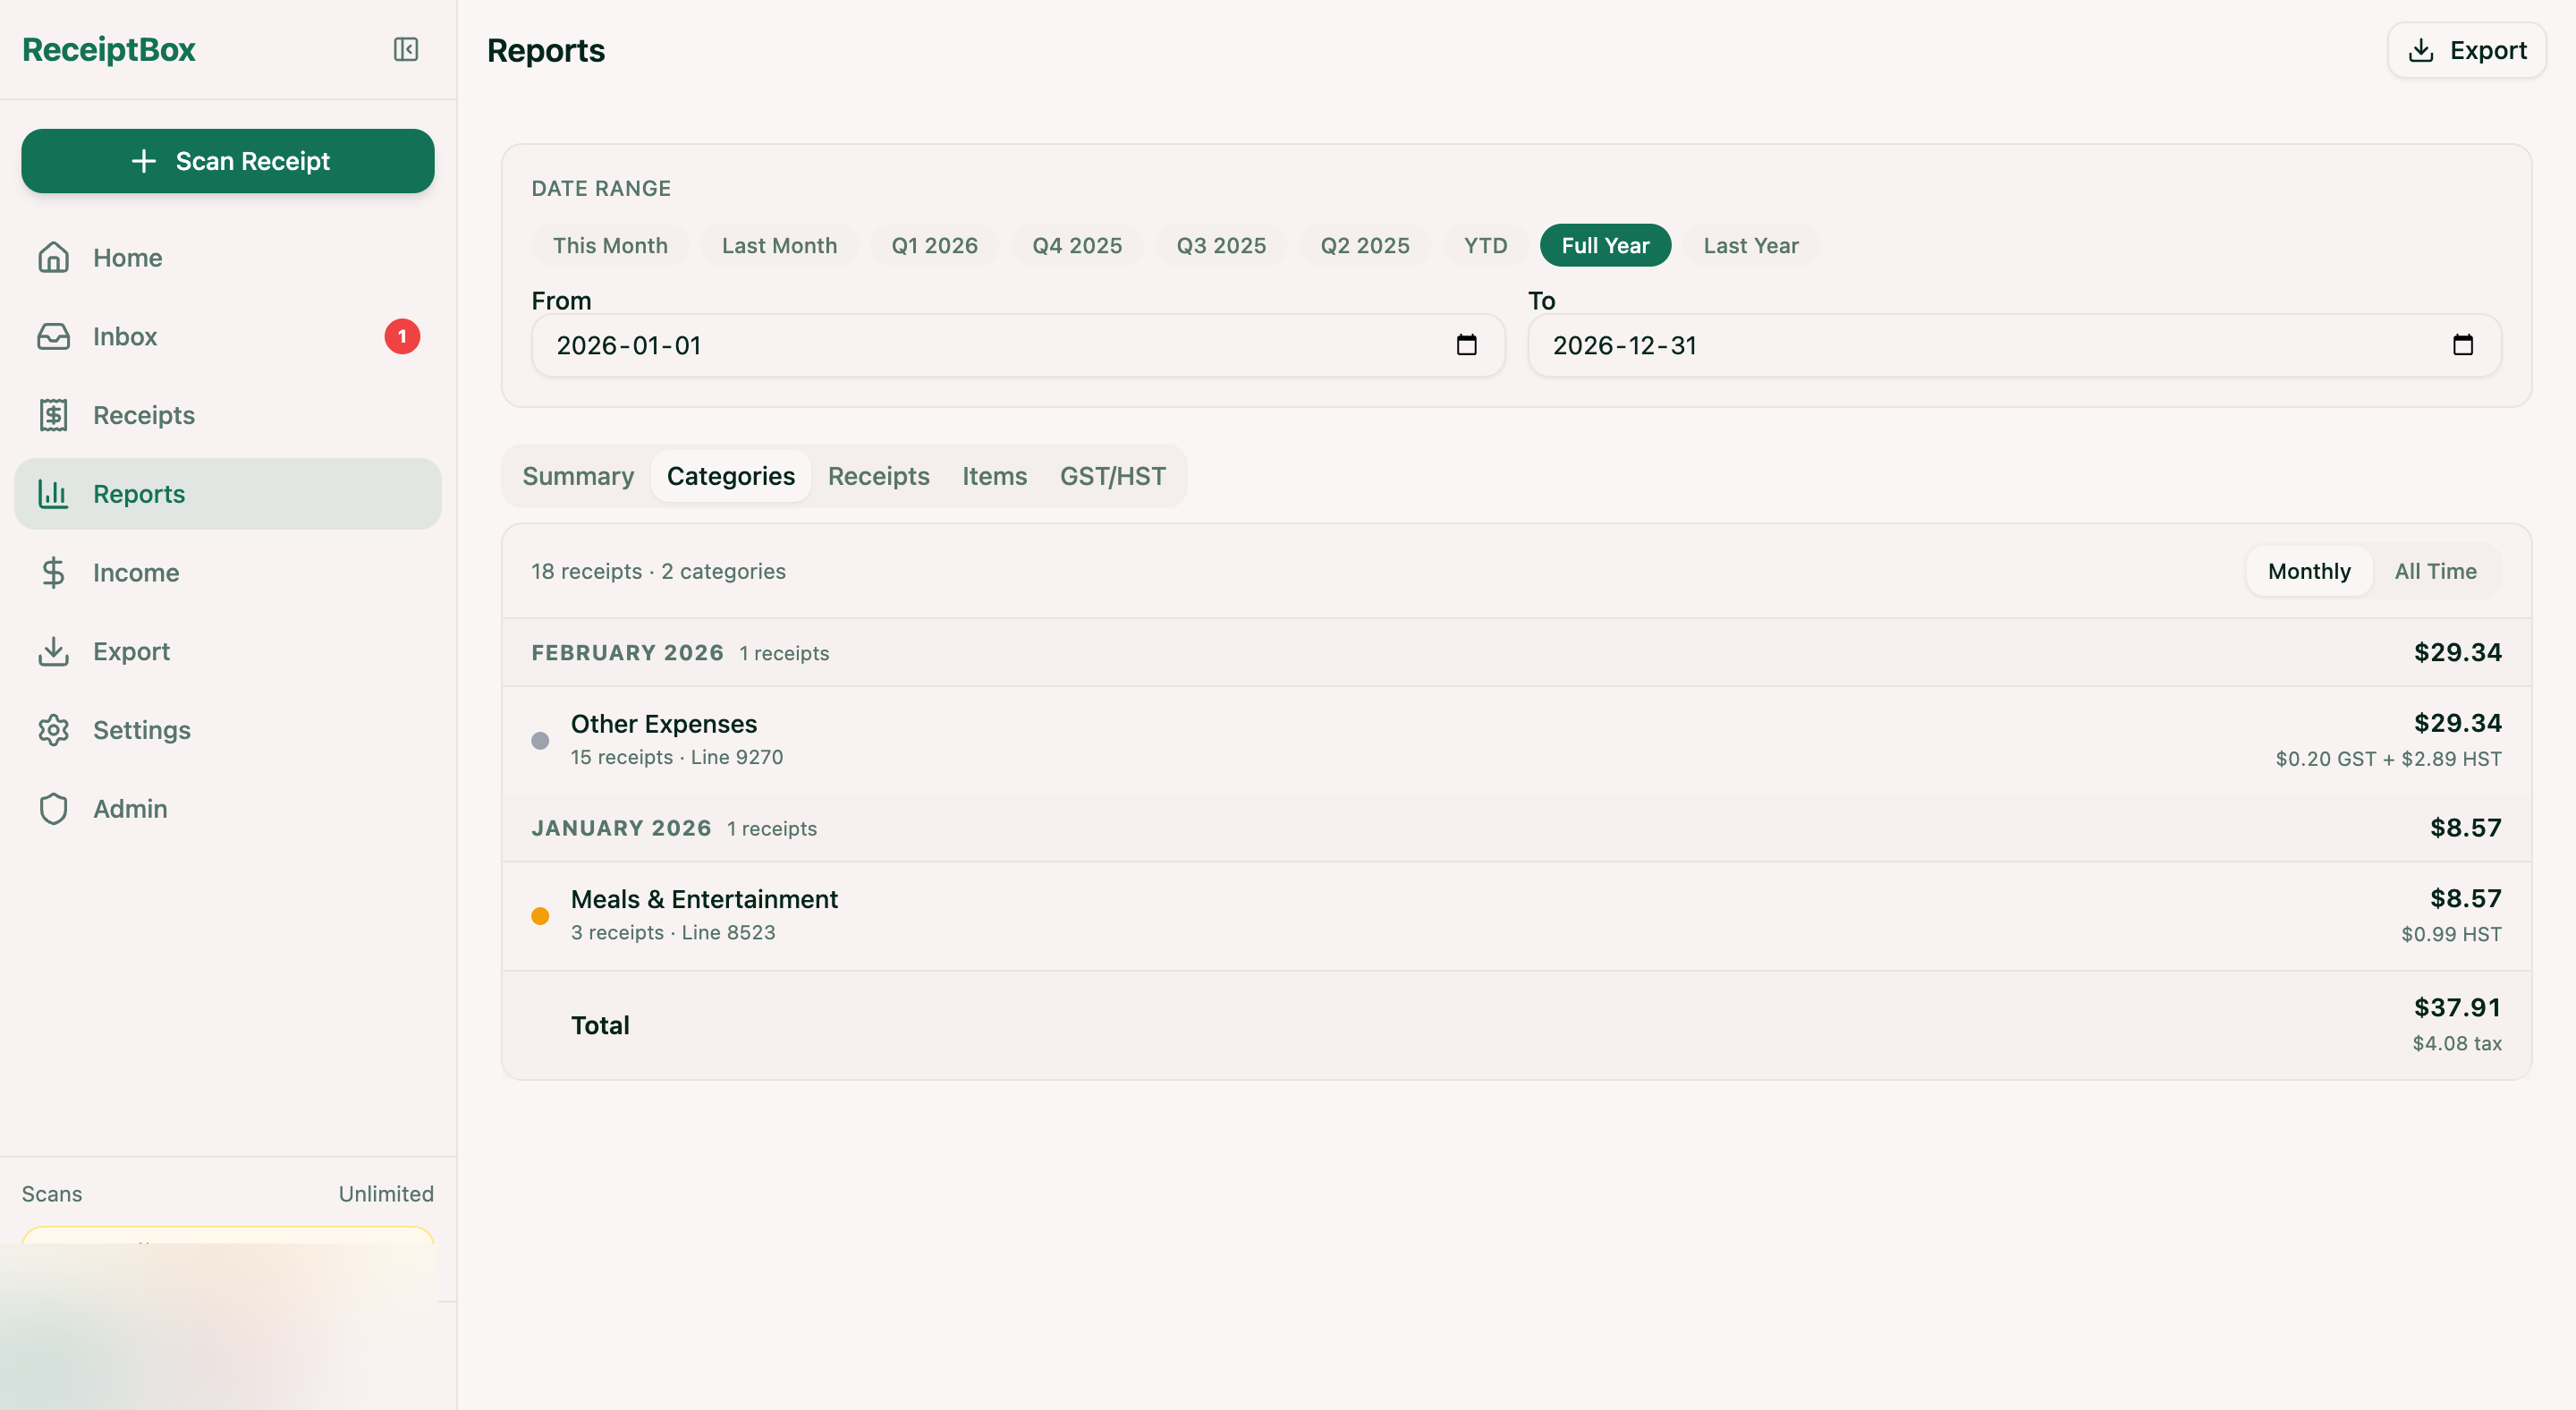The width and height of the screenshot is (2576, 1410).
Task: Open the GST/HST report tab
Action: 1113,476
